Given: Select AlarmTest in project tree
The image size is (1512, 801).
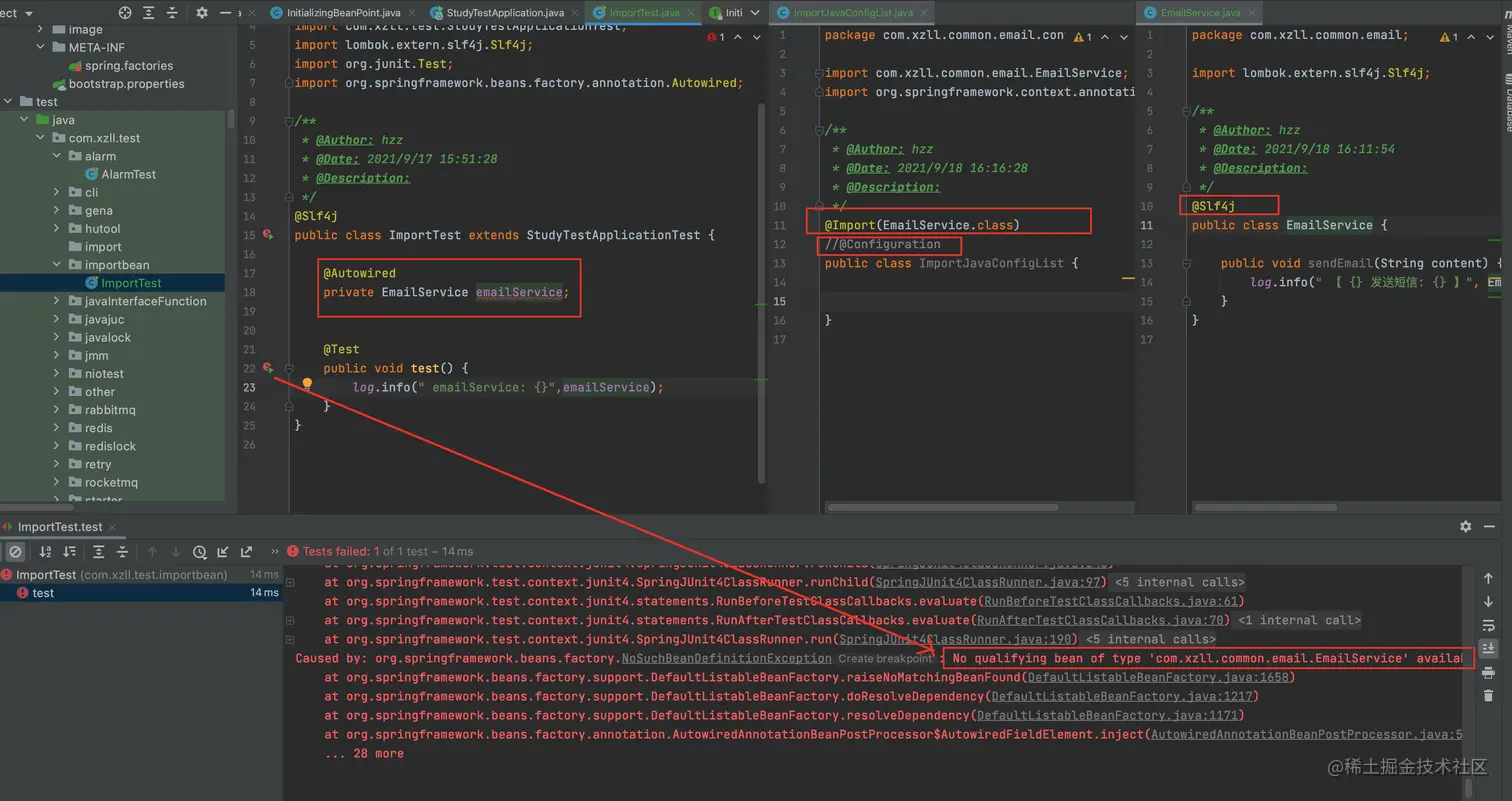Looking at the screenshot, I should [x=128, y=174].
